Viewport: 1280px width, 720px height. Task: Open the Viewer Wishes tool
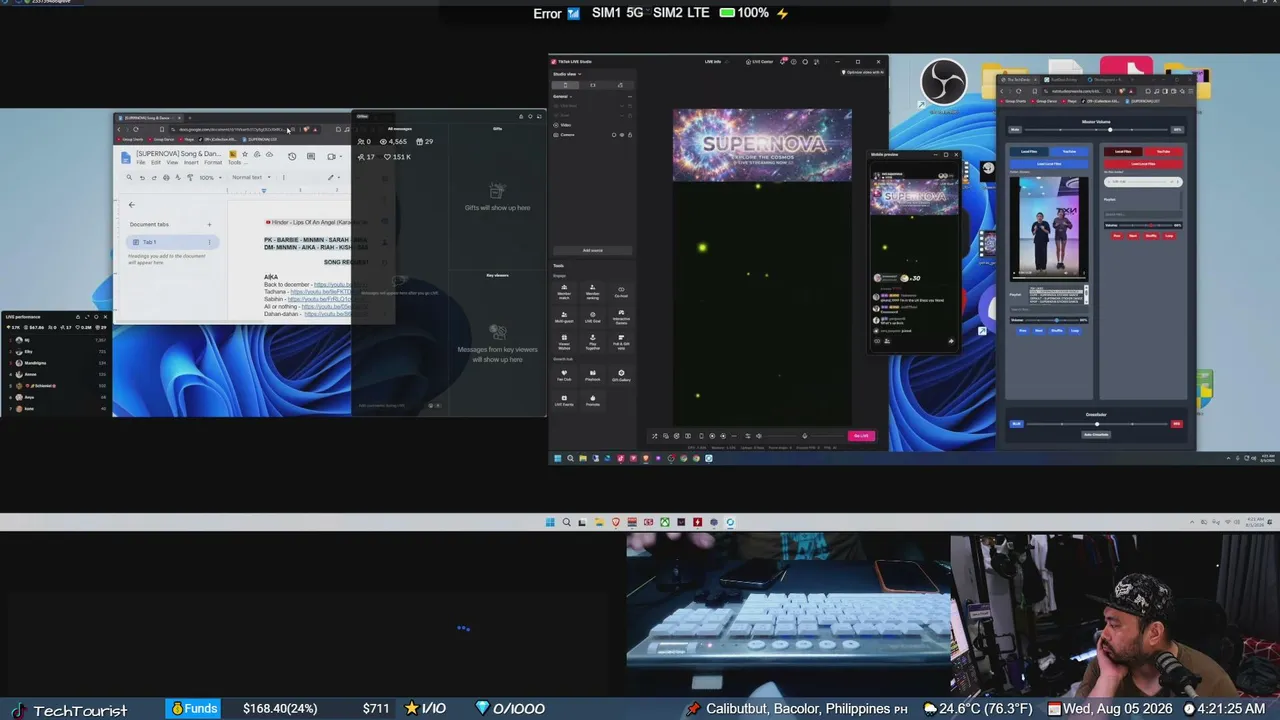point(564,341)
